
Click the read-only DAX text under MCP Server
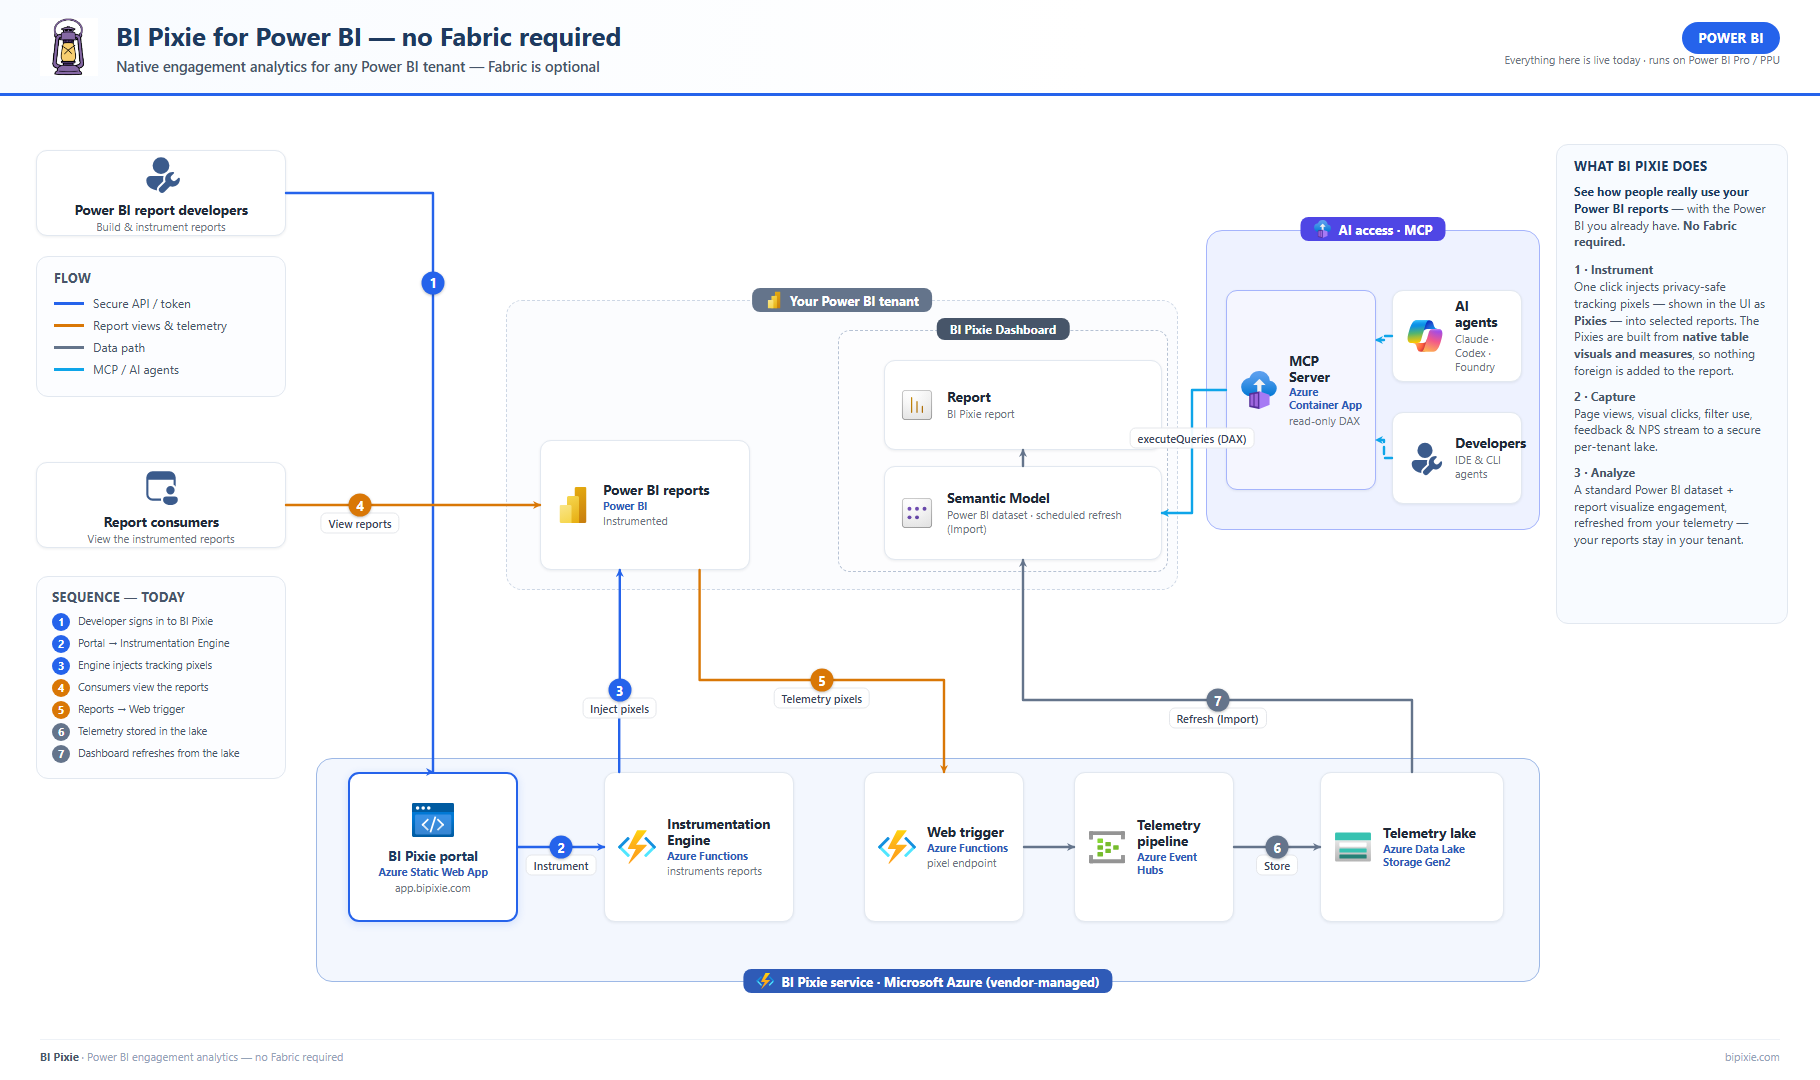1324,421
